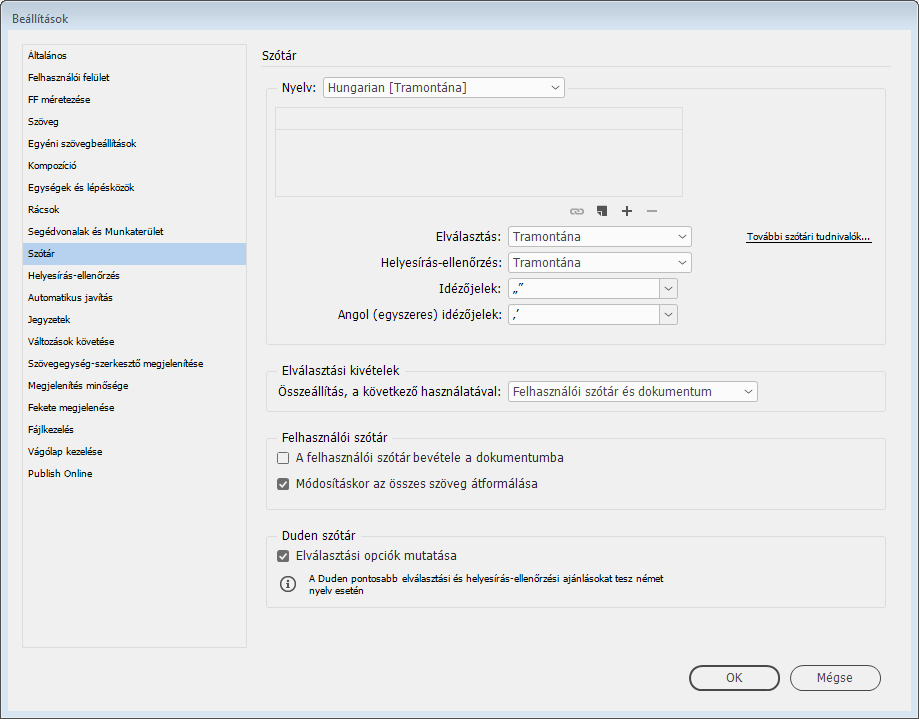Click the További szótári tudnivalók link

tap(808, 238)
